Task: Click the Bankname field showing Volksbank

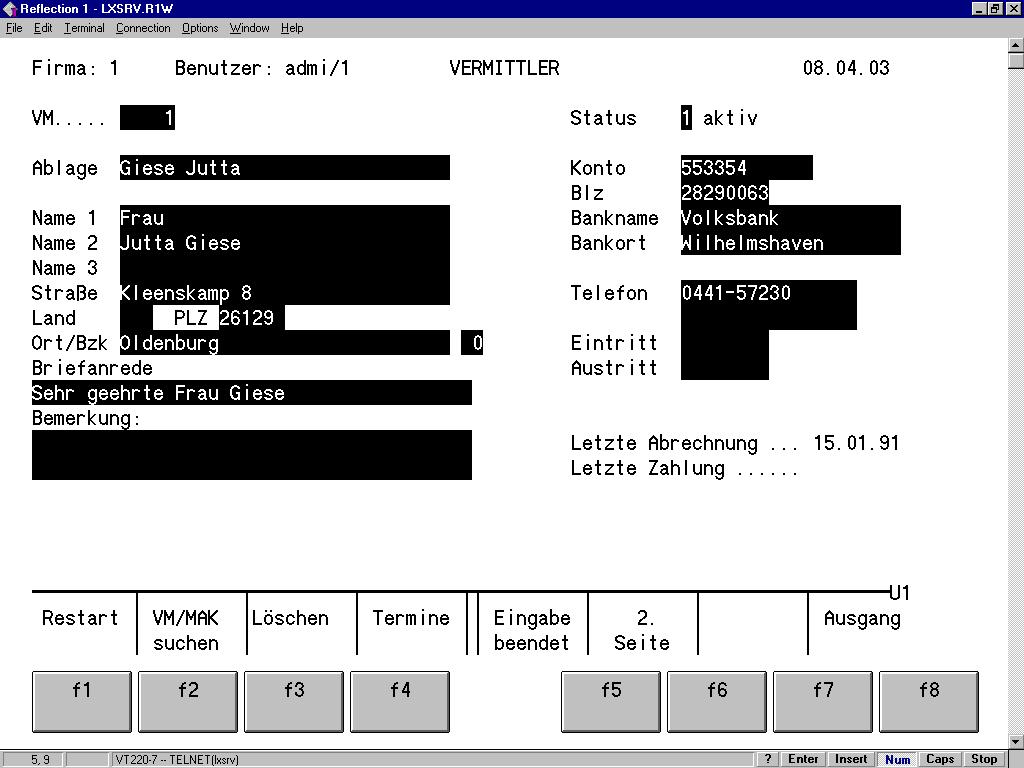Action: click(x=791, y=217)
